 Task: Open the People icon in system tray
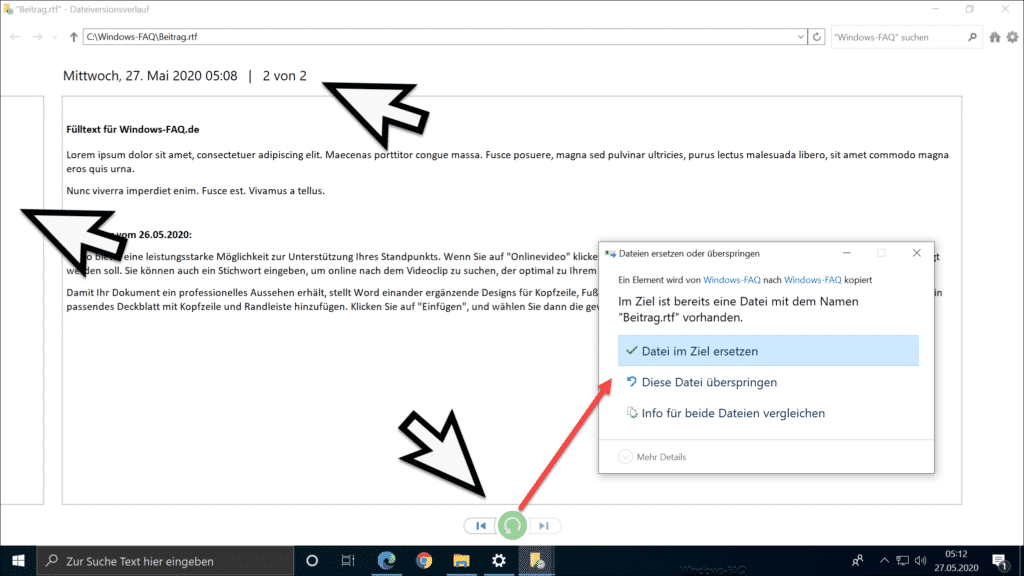click(857, 560)
